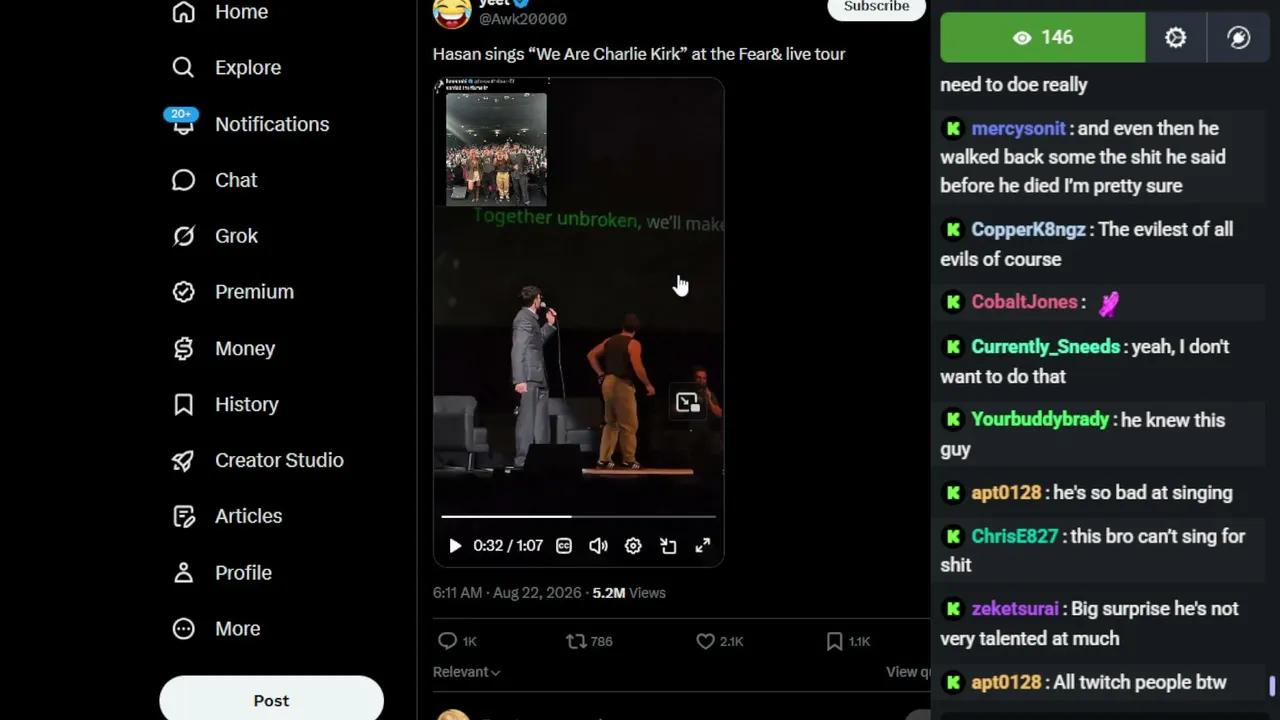Open Premium via the verified badge icon
The image size is (1280, 720).
(x=183, y=292)
